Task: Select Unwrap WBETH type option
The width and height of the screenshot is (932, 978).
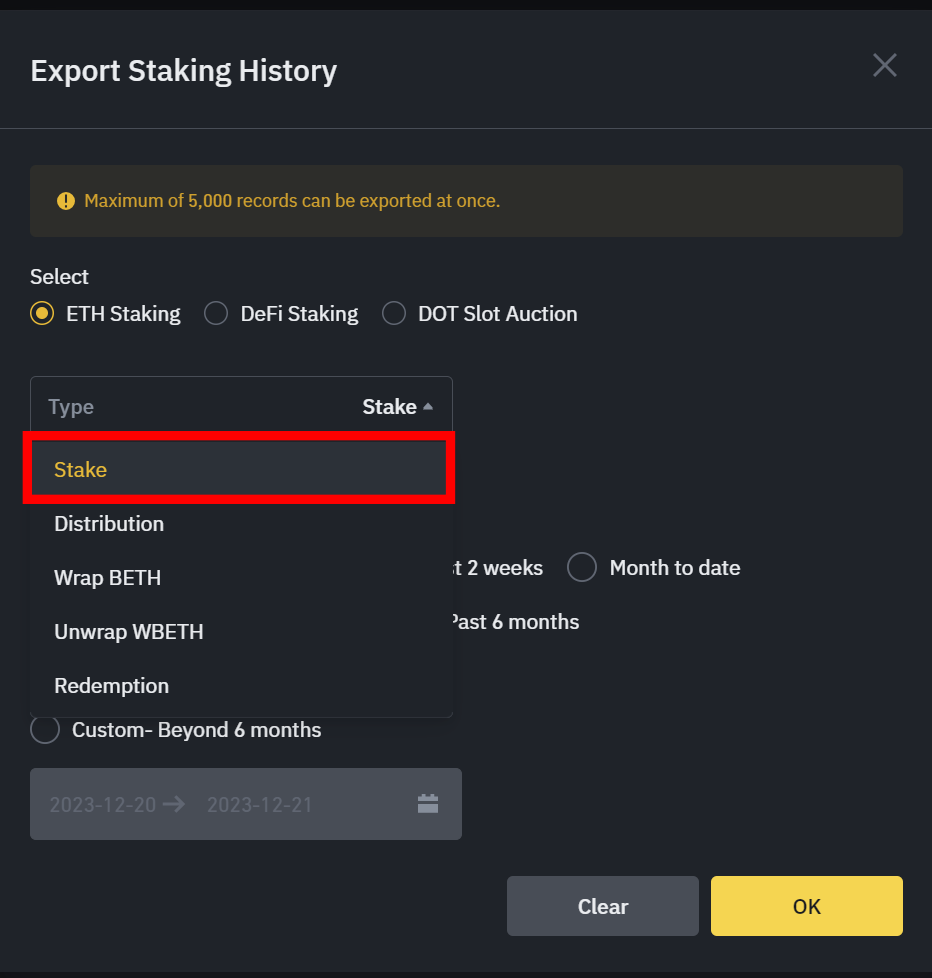Action: click(129, 632)
